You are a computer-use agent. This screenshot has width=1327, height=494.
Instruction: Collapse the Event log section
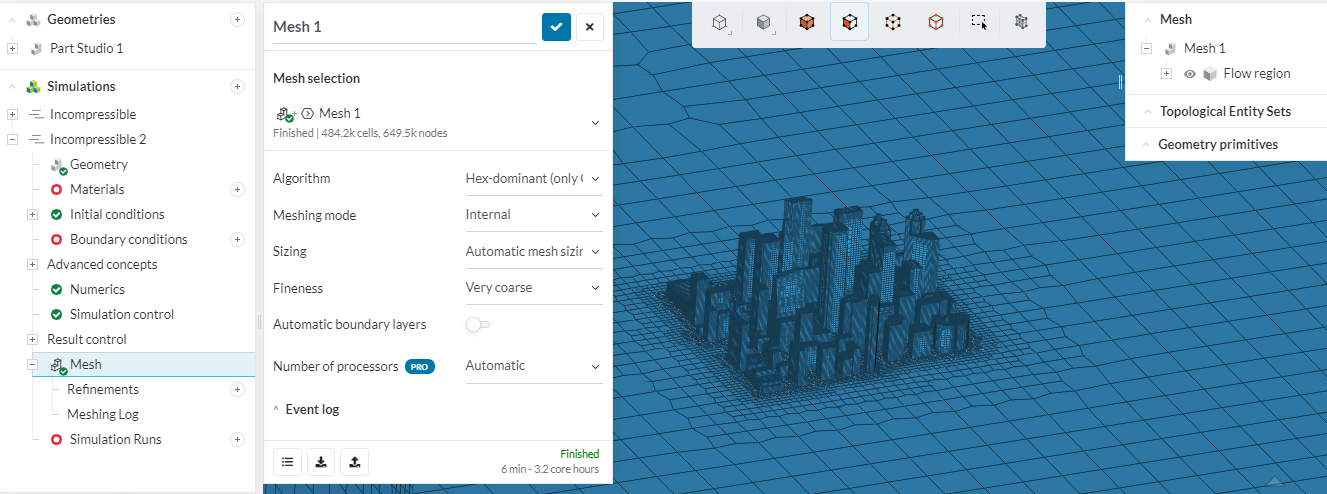point(276,409)
